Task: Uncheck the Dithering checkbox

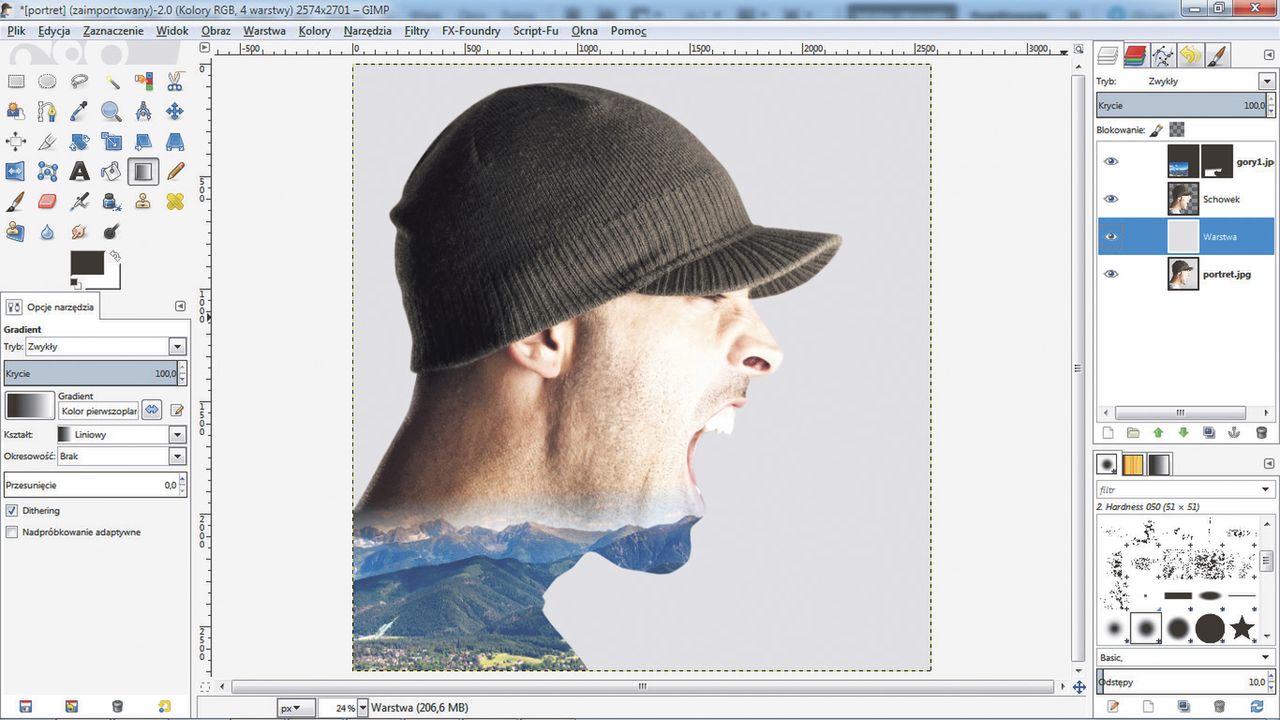Action: (x=12, y=510)
